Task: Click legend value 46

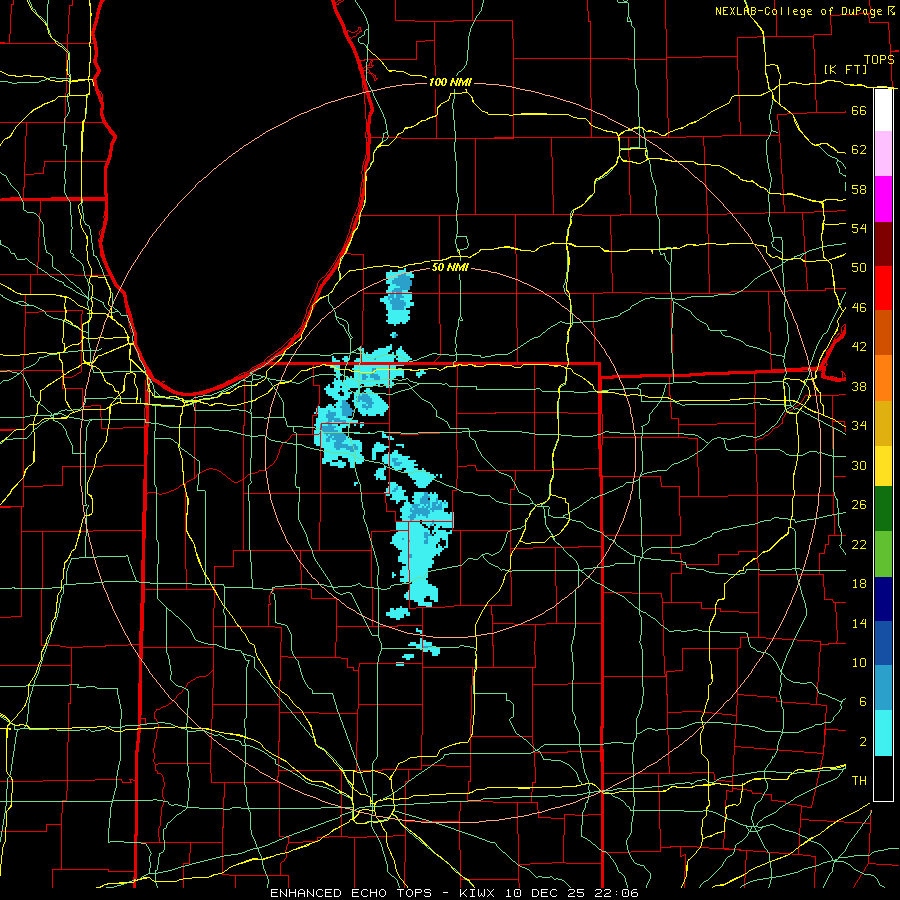Action: tap(859, 308)
